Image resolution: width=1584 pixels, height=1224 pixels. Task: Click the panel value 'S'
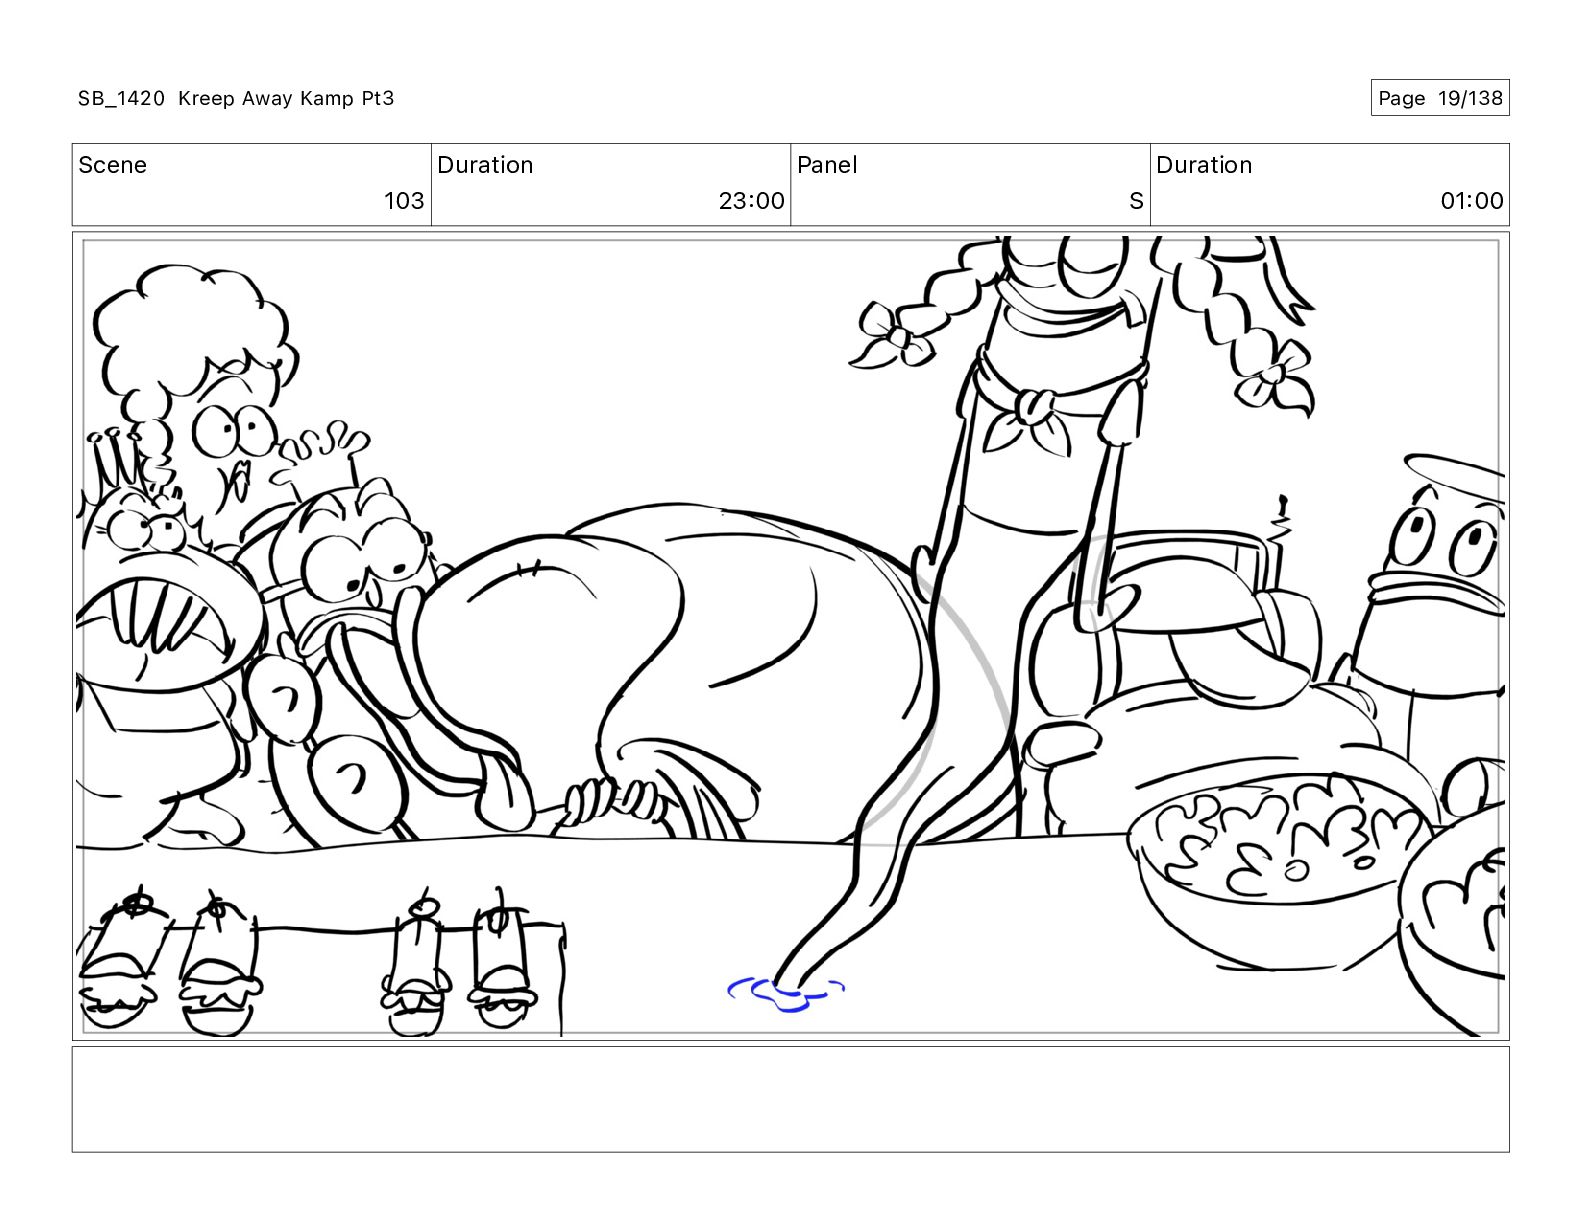pyautogui.click(x=1136, y=201)
